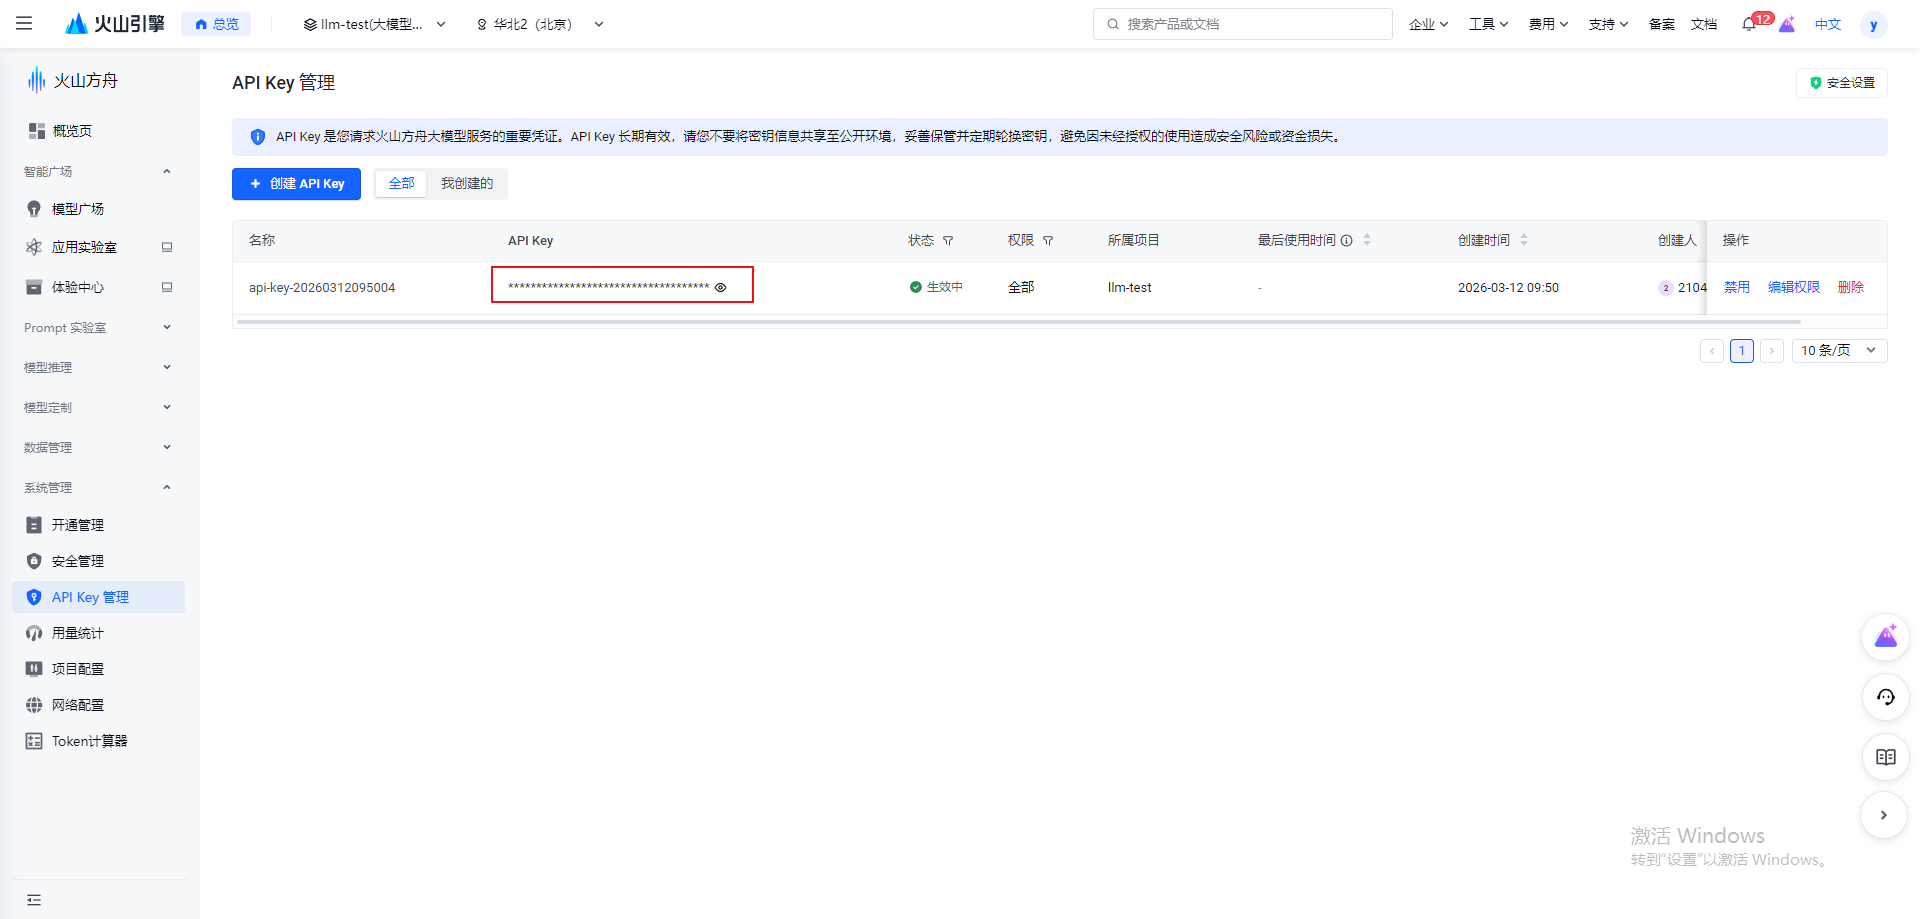Focus the 搜索产品或文档 search box

pos(1242,24)
